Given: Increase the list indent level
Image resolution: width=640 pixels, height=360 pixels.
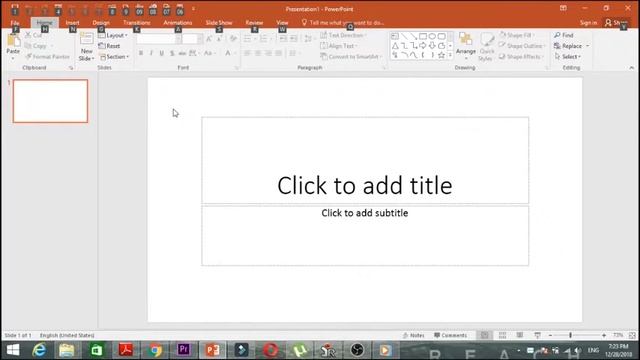Looking at the screenshot, I should [x=294, y=39].
